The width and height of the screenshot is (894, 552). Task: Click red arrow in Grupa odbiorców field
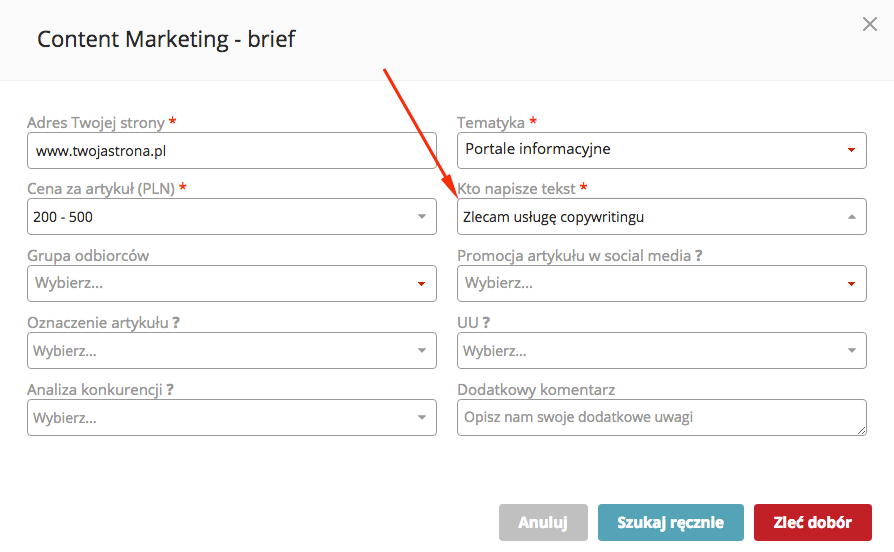(421, 284)
